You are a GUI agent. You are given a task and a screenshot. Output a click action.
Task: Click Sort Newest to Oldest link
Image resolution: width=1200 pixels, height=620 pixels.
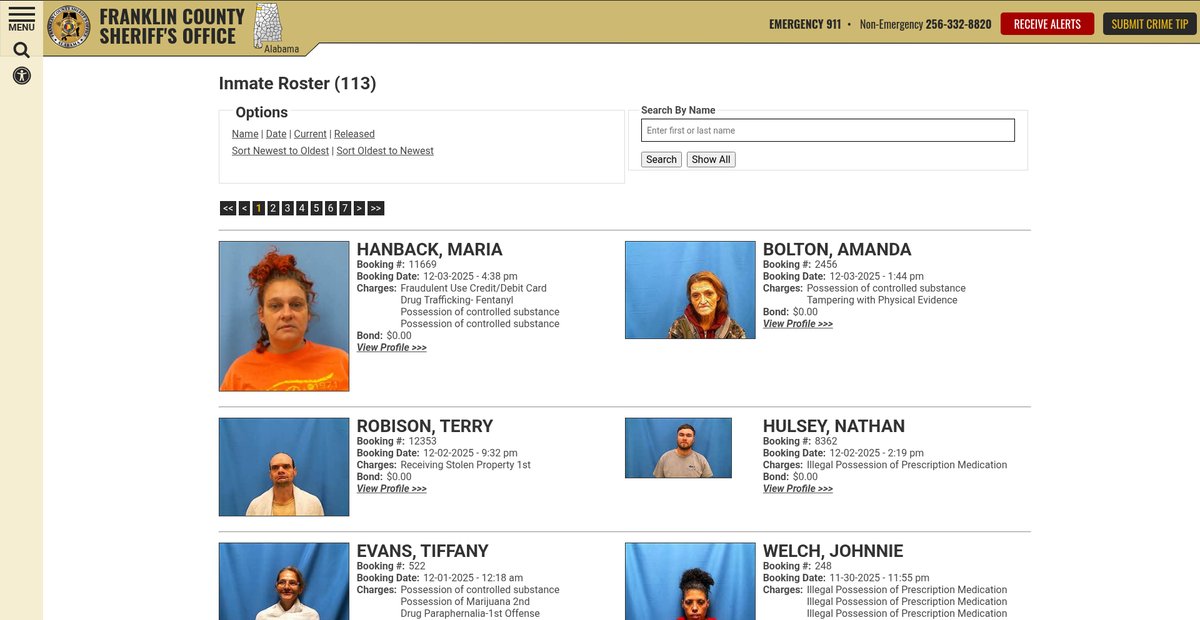coord(280,151)
